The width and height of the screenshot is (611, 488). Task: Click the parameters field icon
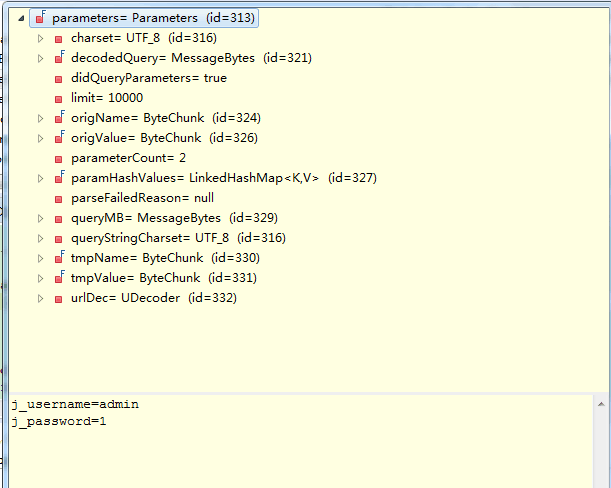(41, 18)
